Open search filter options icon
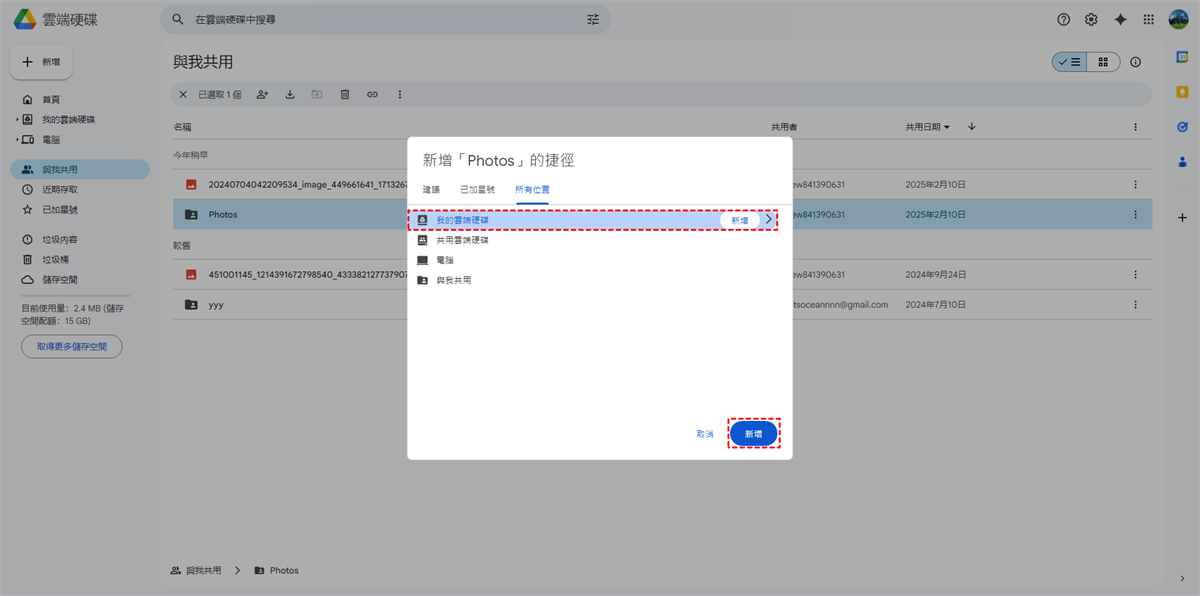This screenshot has height=596, width=1200. (593, 19)
